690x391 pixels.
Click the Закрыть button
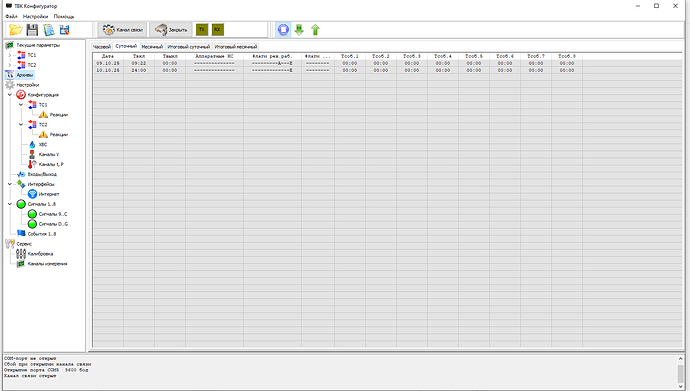coord(171,30)
